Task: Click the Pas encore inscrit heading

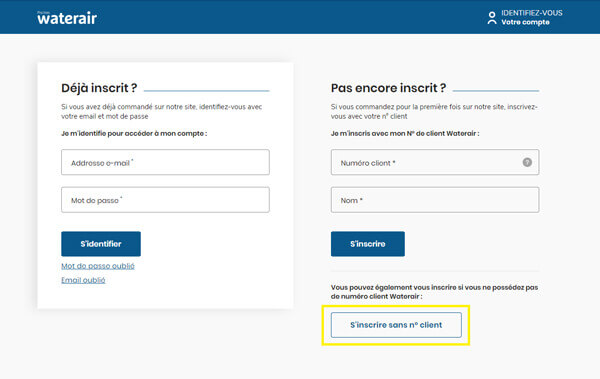Action: 388,88
